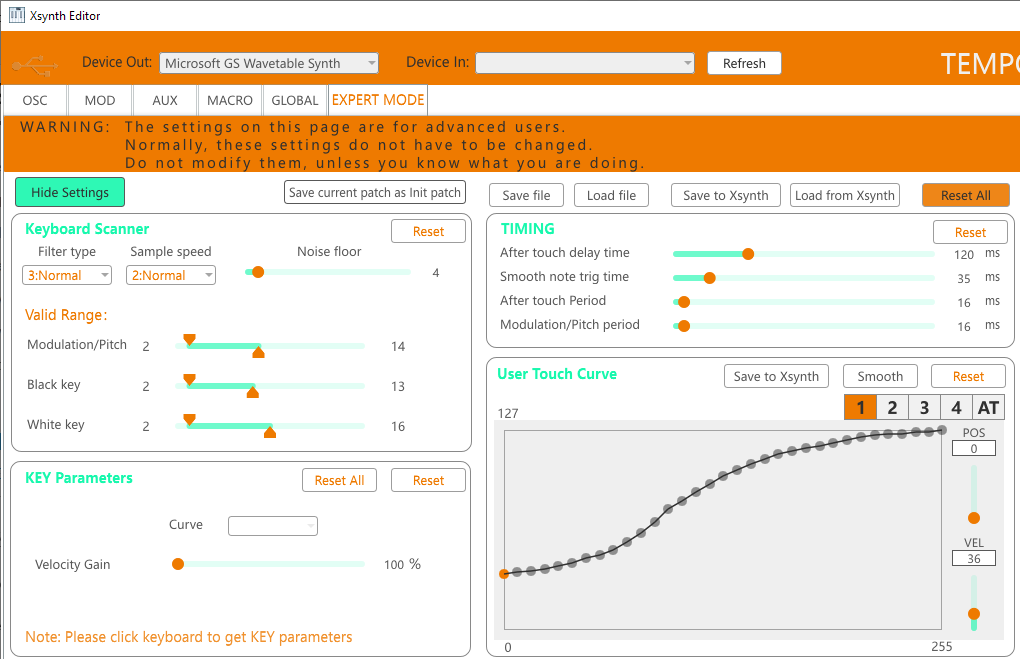This screenshot has height=659, width=1020.
Task: Click the After touch delay value 120
Action: coord(964,254)
